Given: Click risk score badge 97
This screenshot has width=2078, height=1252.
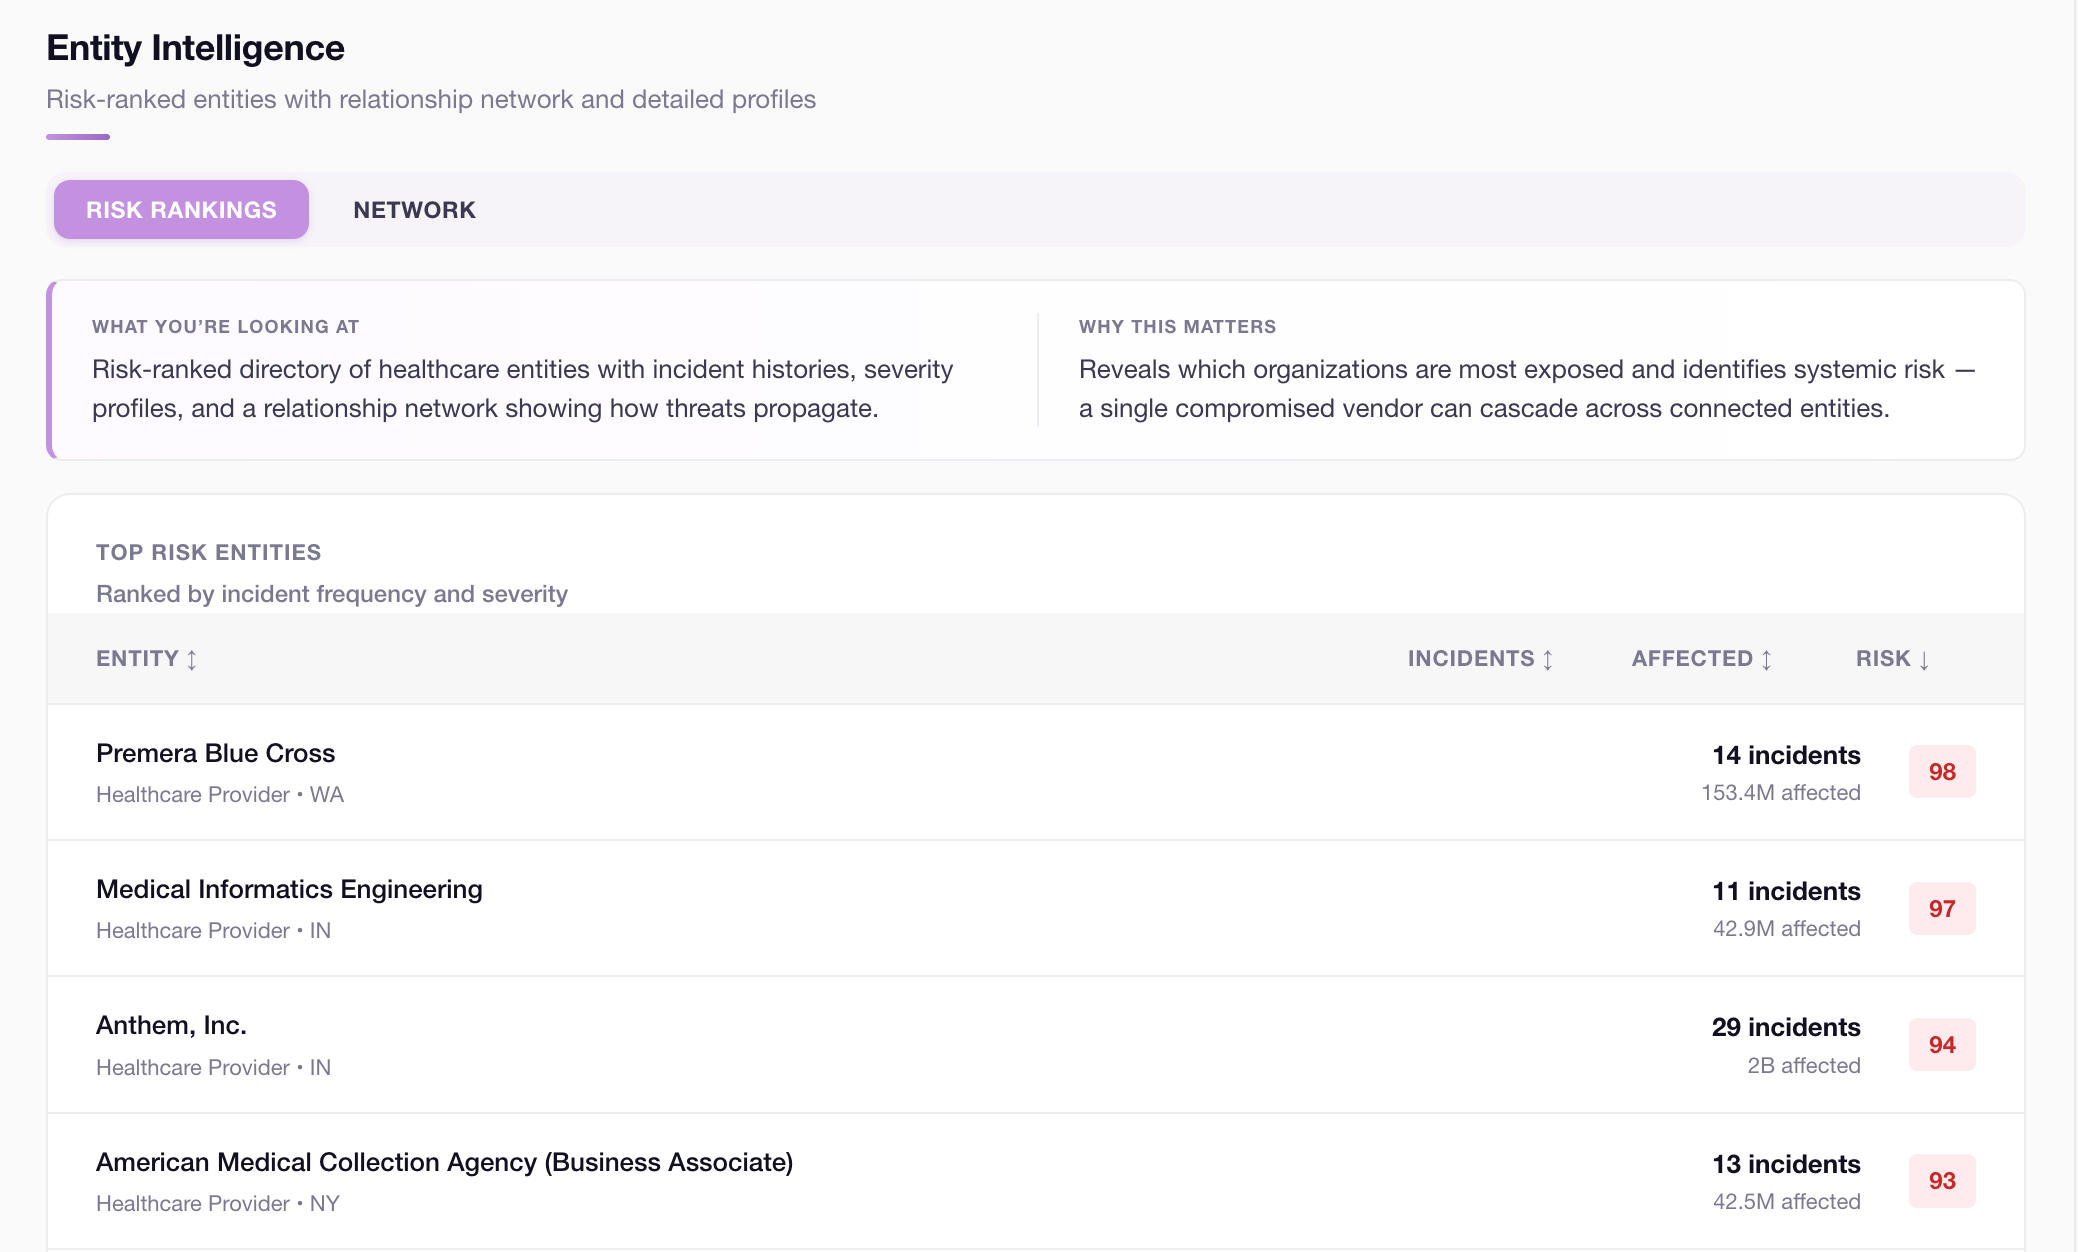Looking at the screenshot, I should point(1941,909).
